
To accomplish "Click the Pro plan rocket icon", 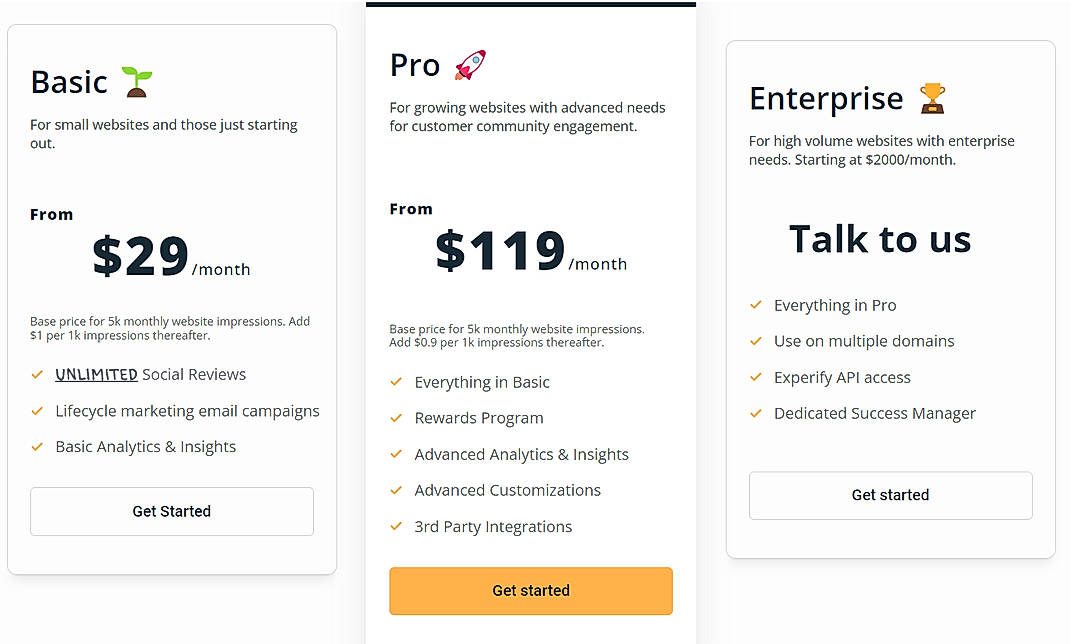I will click(x=470, y=65).
